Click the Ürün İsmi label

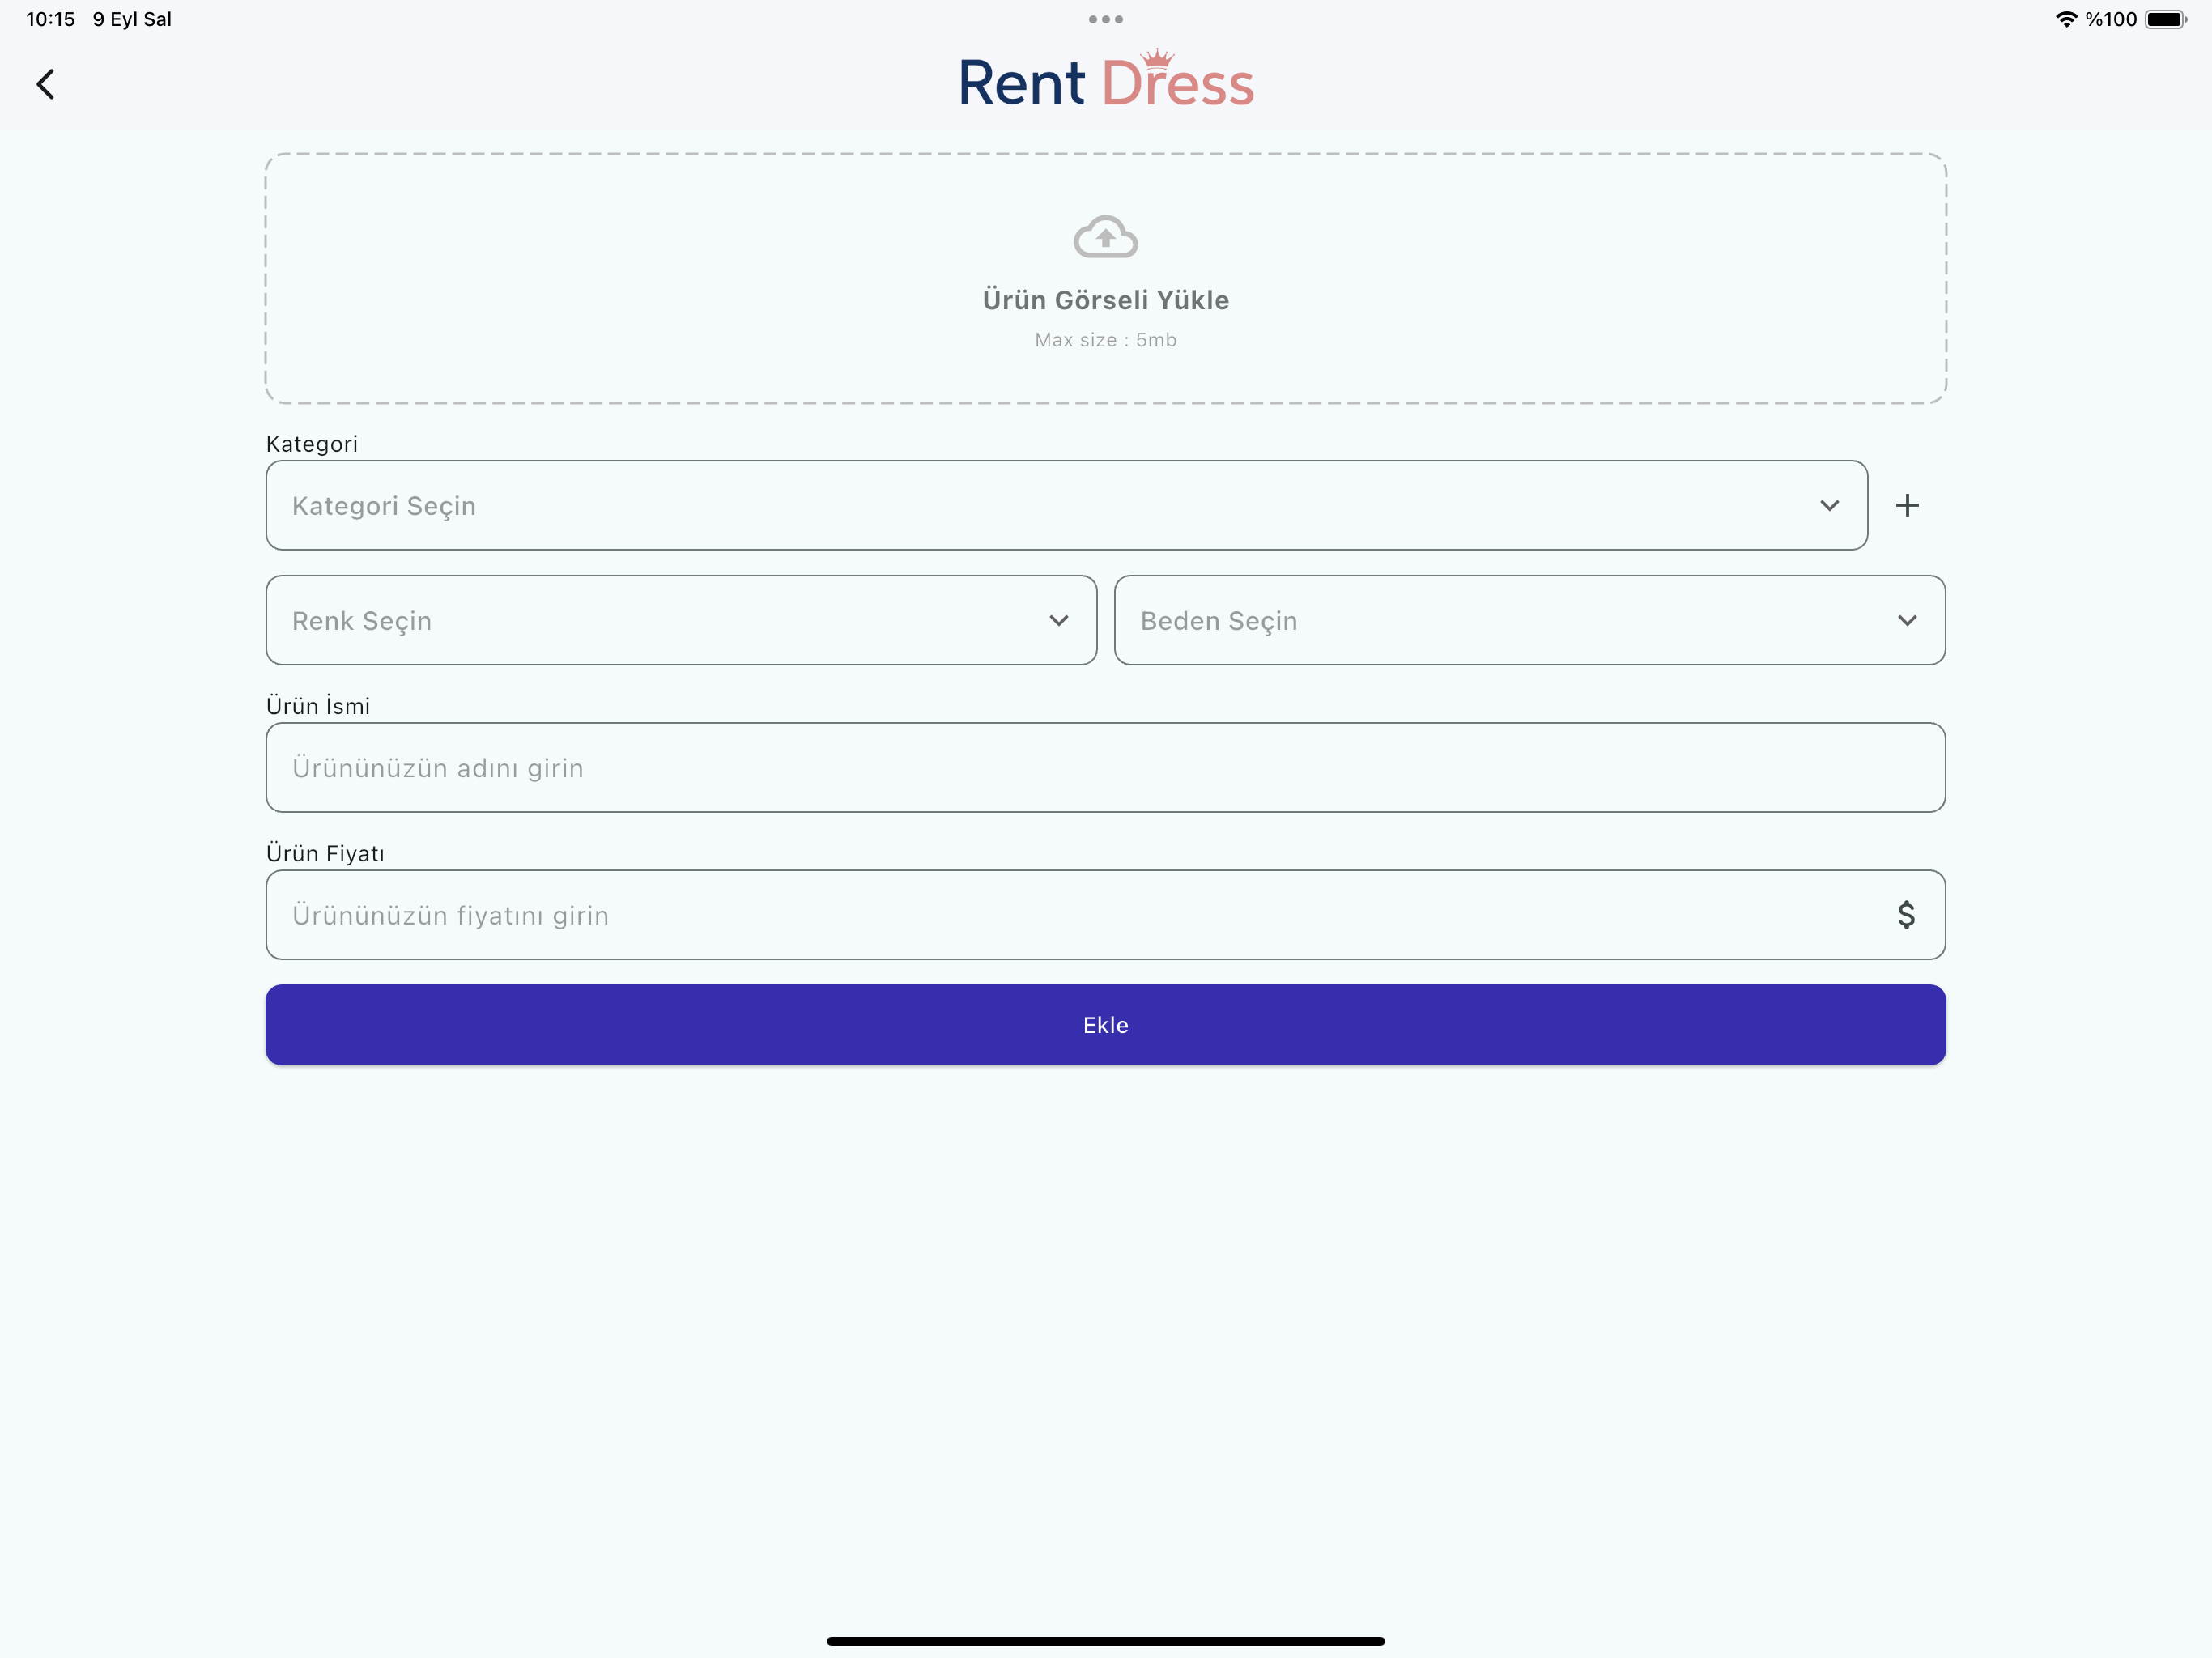coord(318,705)
